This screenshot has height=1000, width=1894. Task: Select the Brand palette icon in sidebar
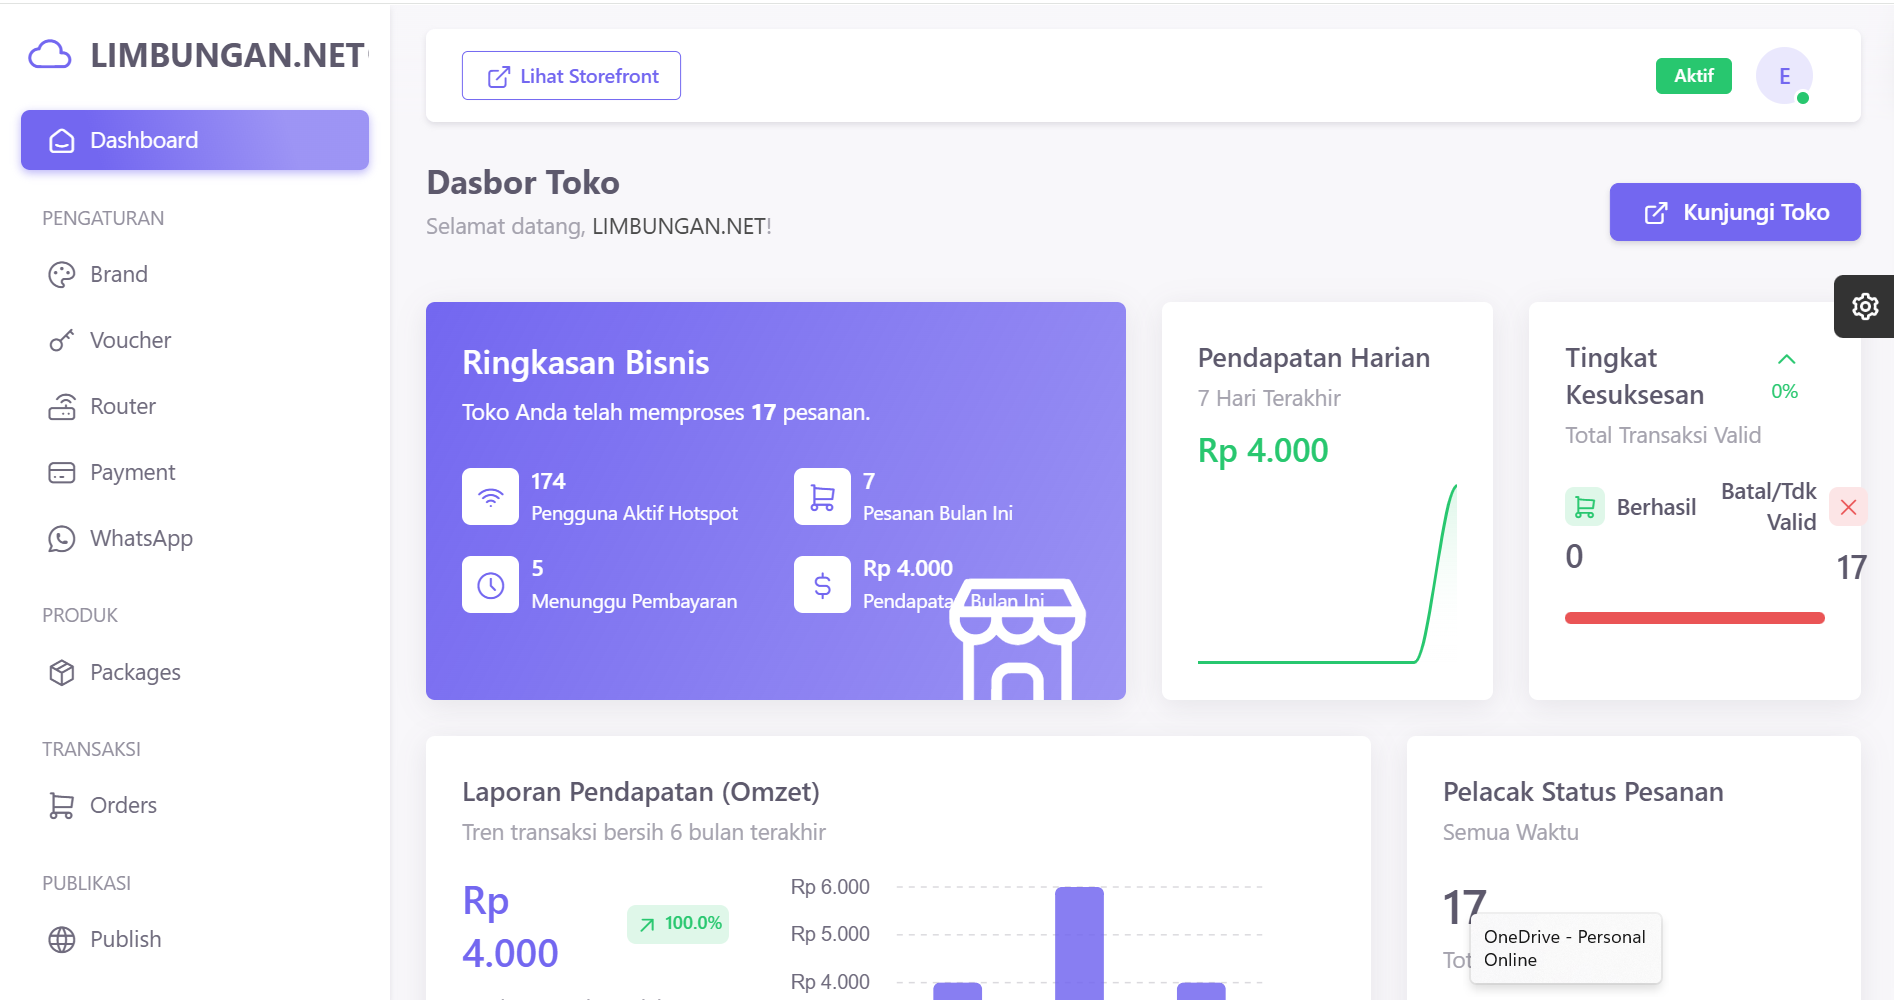pos(62,274)
